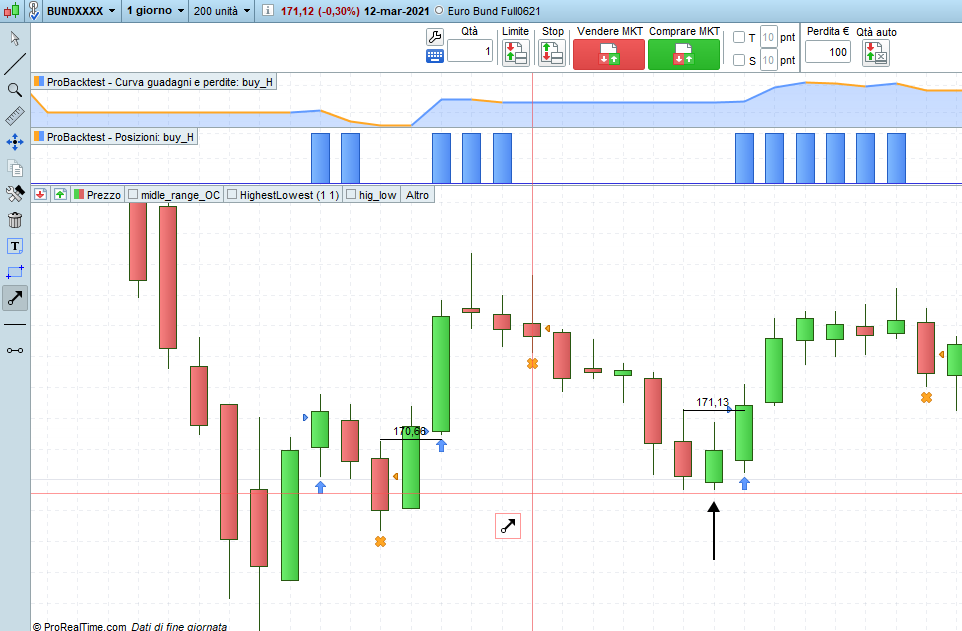Enable the T target checkbox
Image resolution: width=962 pixels, height=631 pixels.
coord(739,37)
